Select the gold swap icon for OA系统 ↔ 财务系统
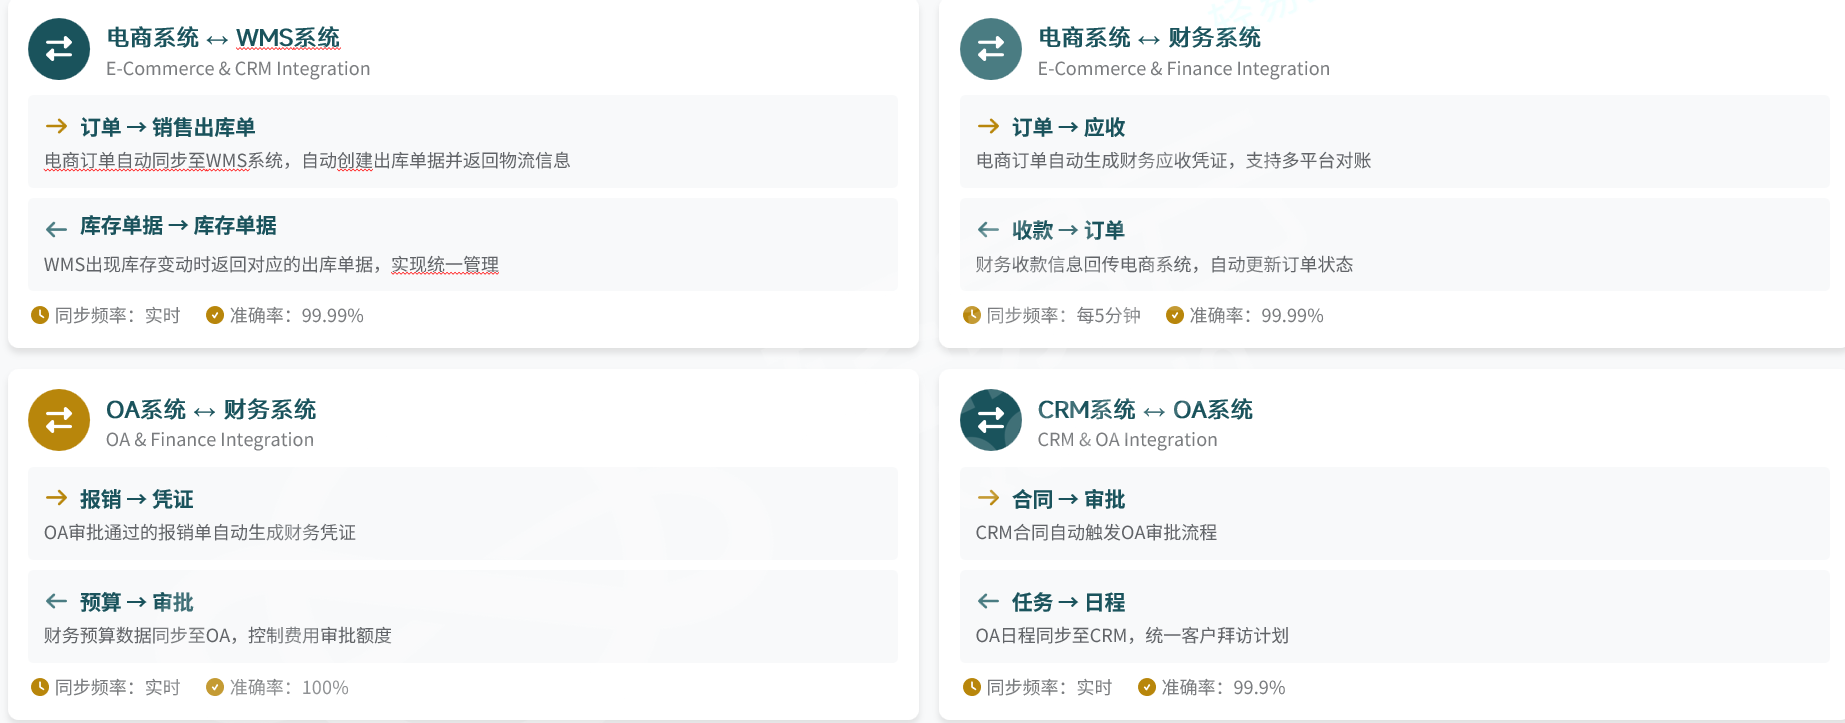Image resolution: width=1845 pixels, height=723 pixels. pos(59,420)
